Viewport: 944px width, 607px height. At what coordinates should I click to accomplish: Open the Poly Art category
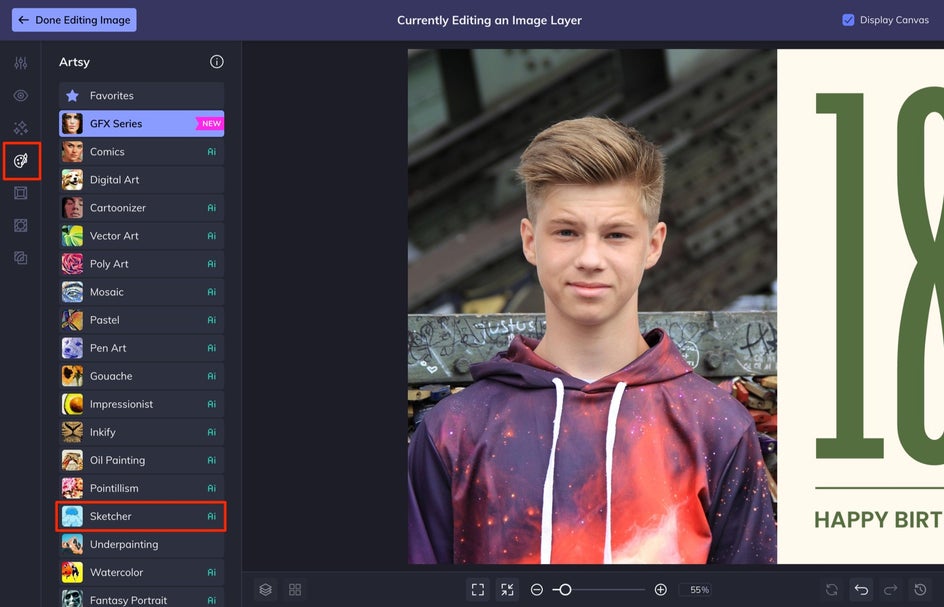141,264
